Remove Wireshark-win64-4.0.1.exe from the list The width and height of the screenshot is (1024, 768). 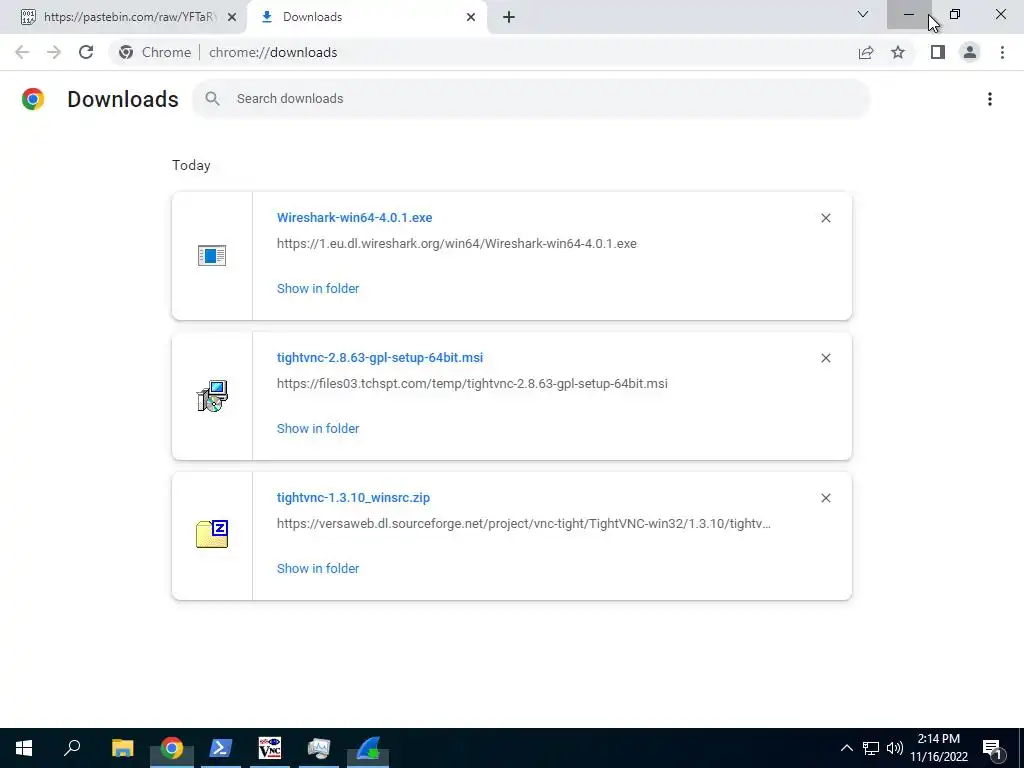[x=825, y=218]
